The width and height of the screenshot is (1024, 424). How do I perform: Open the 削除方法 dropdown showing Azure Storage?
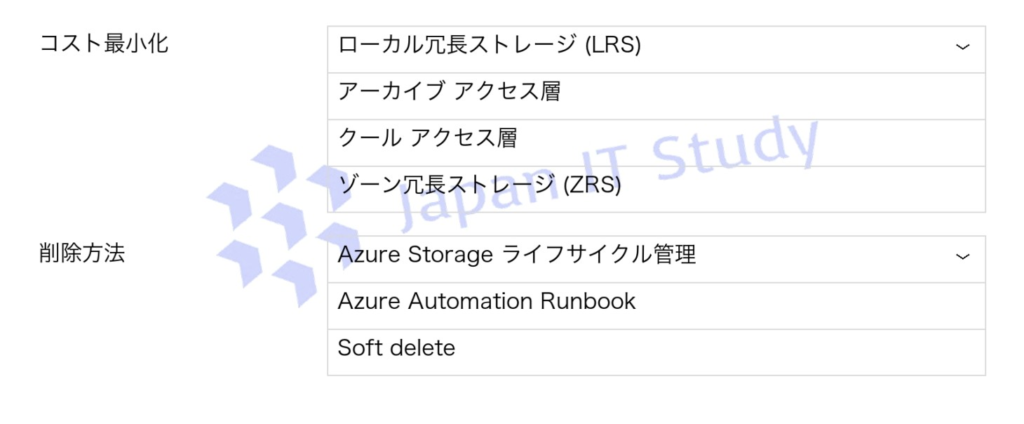click(655, 256)
